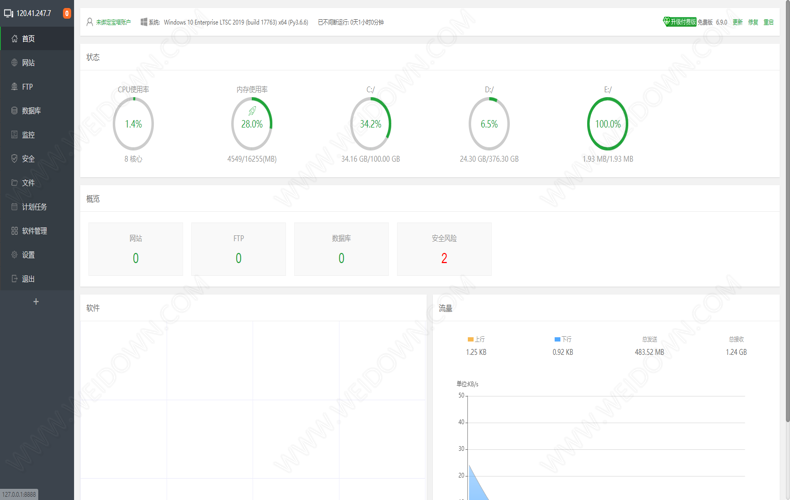Click the green upgrade-to-paid-version badge
This screenshot has height=500, width=790.
coord(679,21)
